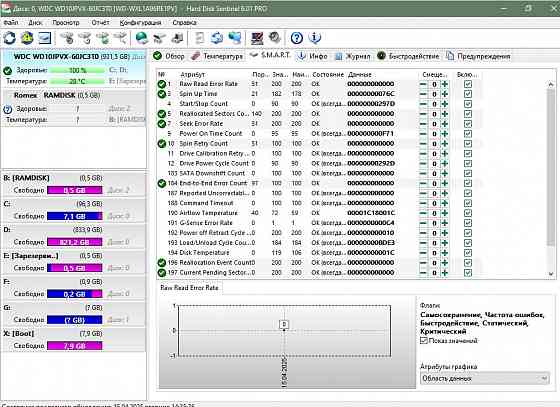Toggle enable checkbox for SATA Downshift Count

468,174
